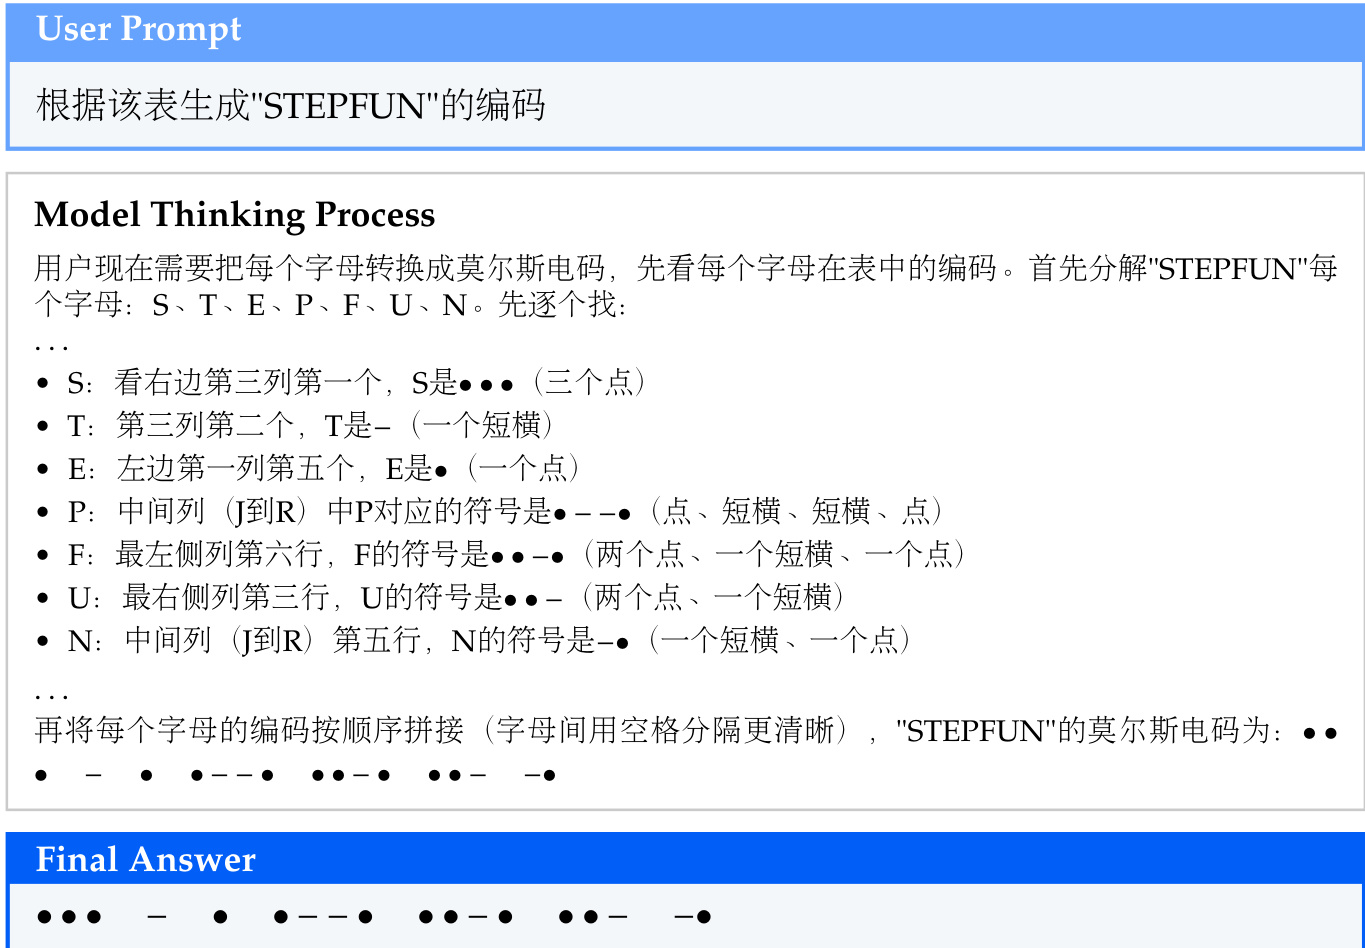Click the last Morse line in thinking process

point(295,775)
